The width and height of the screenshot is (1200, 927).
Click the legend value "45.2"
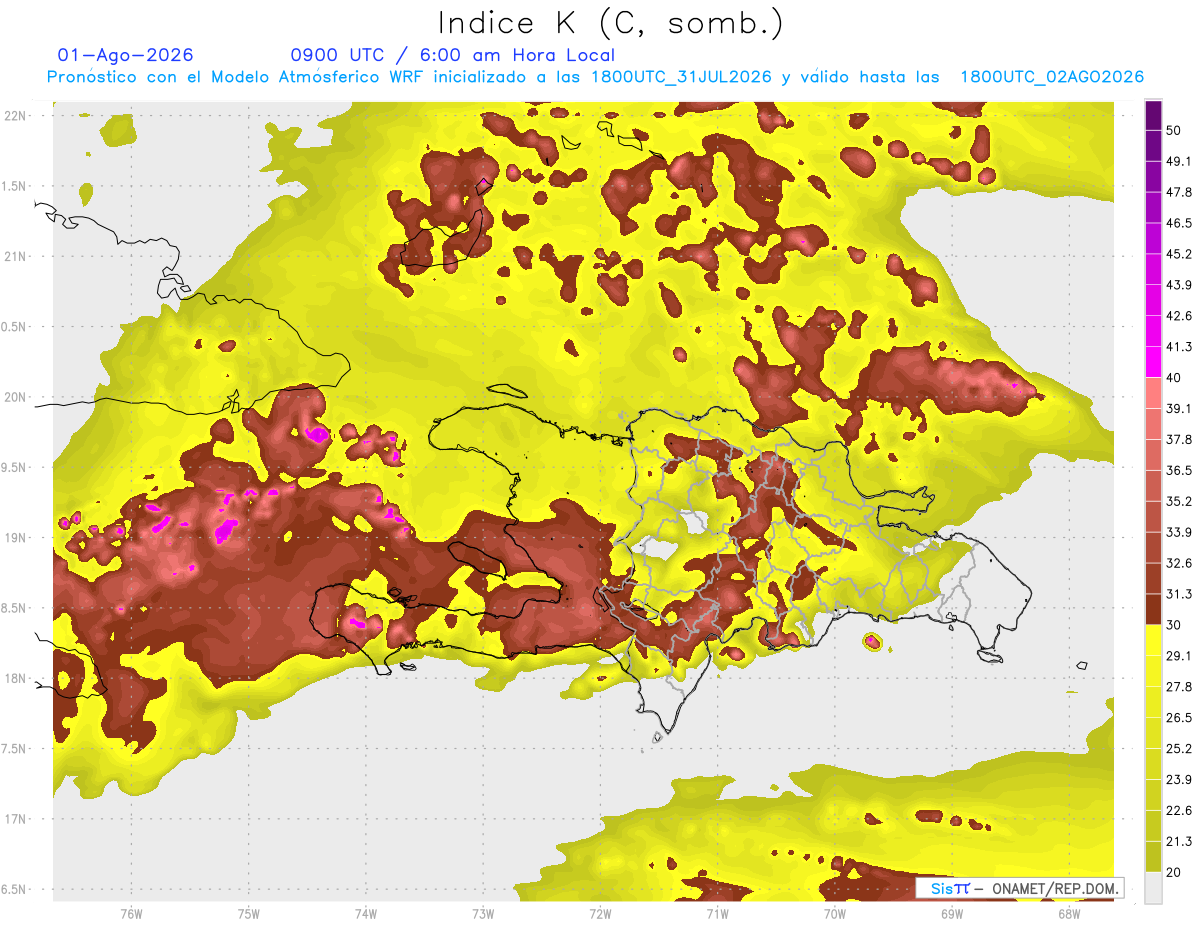pyautogui.click(x=1178, y=254)
